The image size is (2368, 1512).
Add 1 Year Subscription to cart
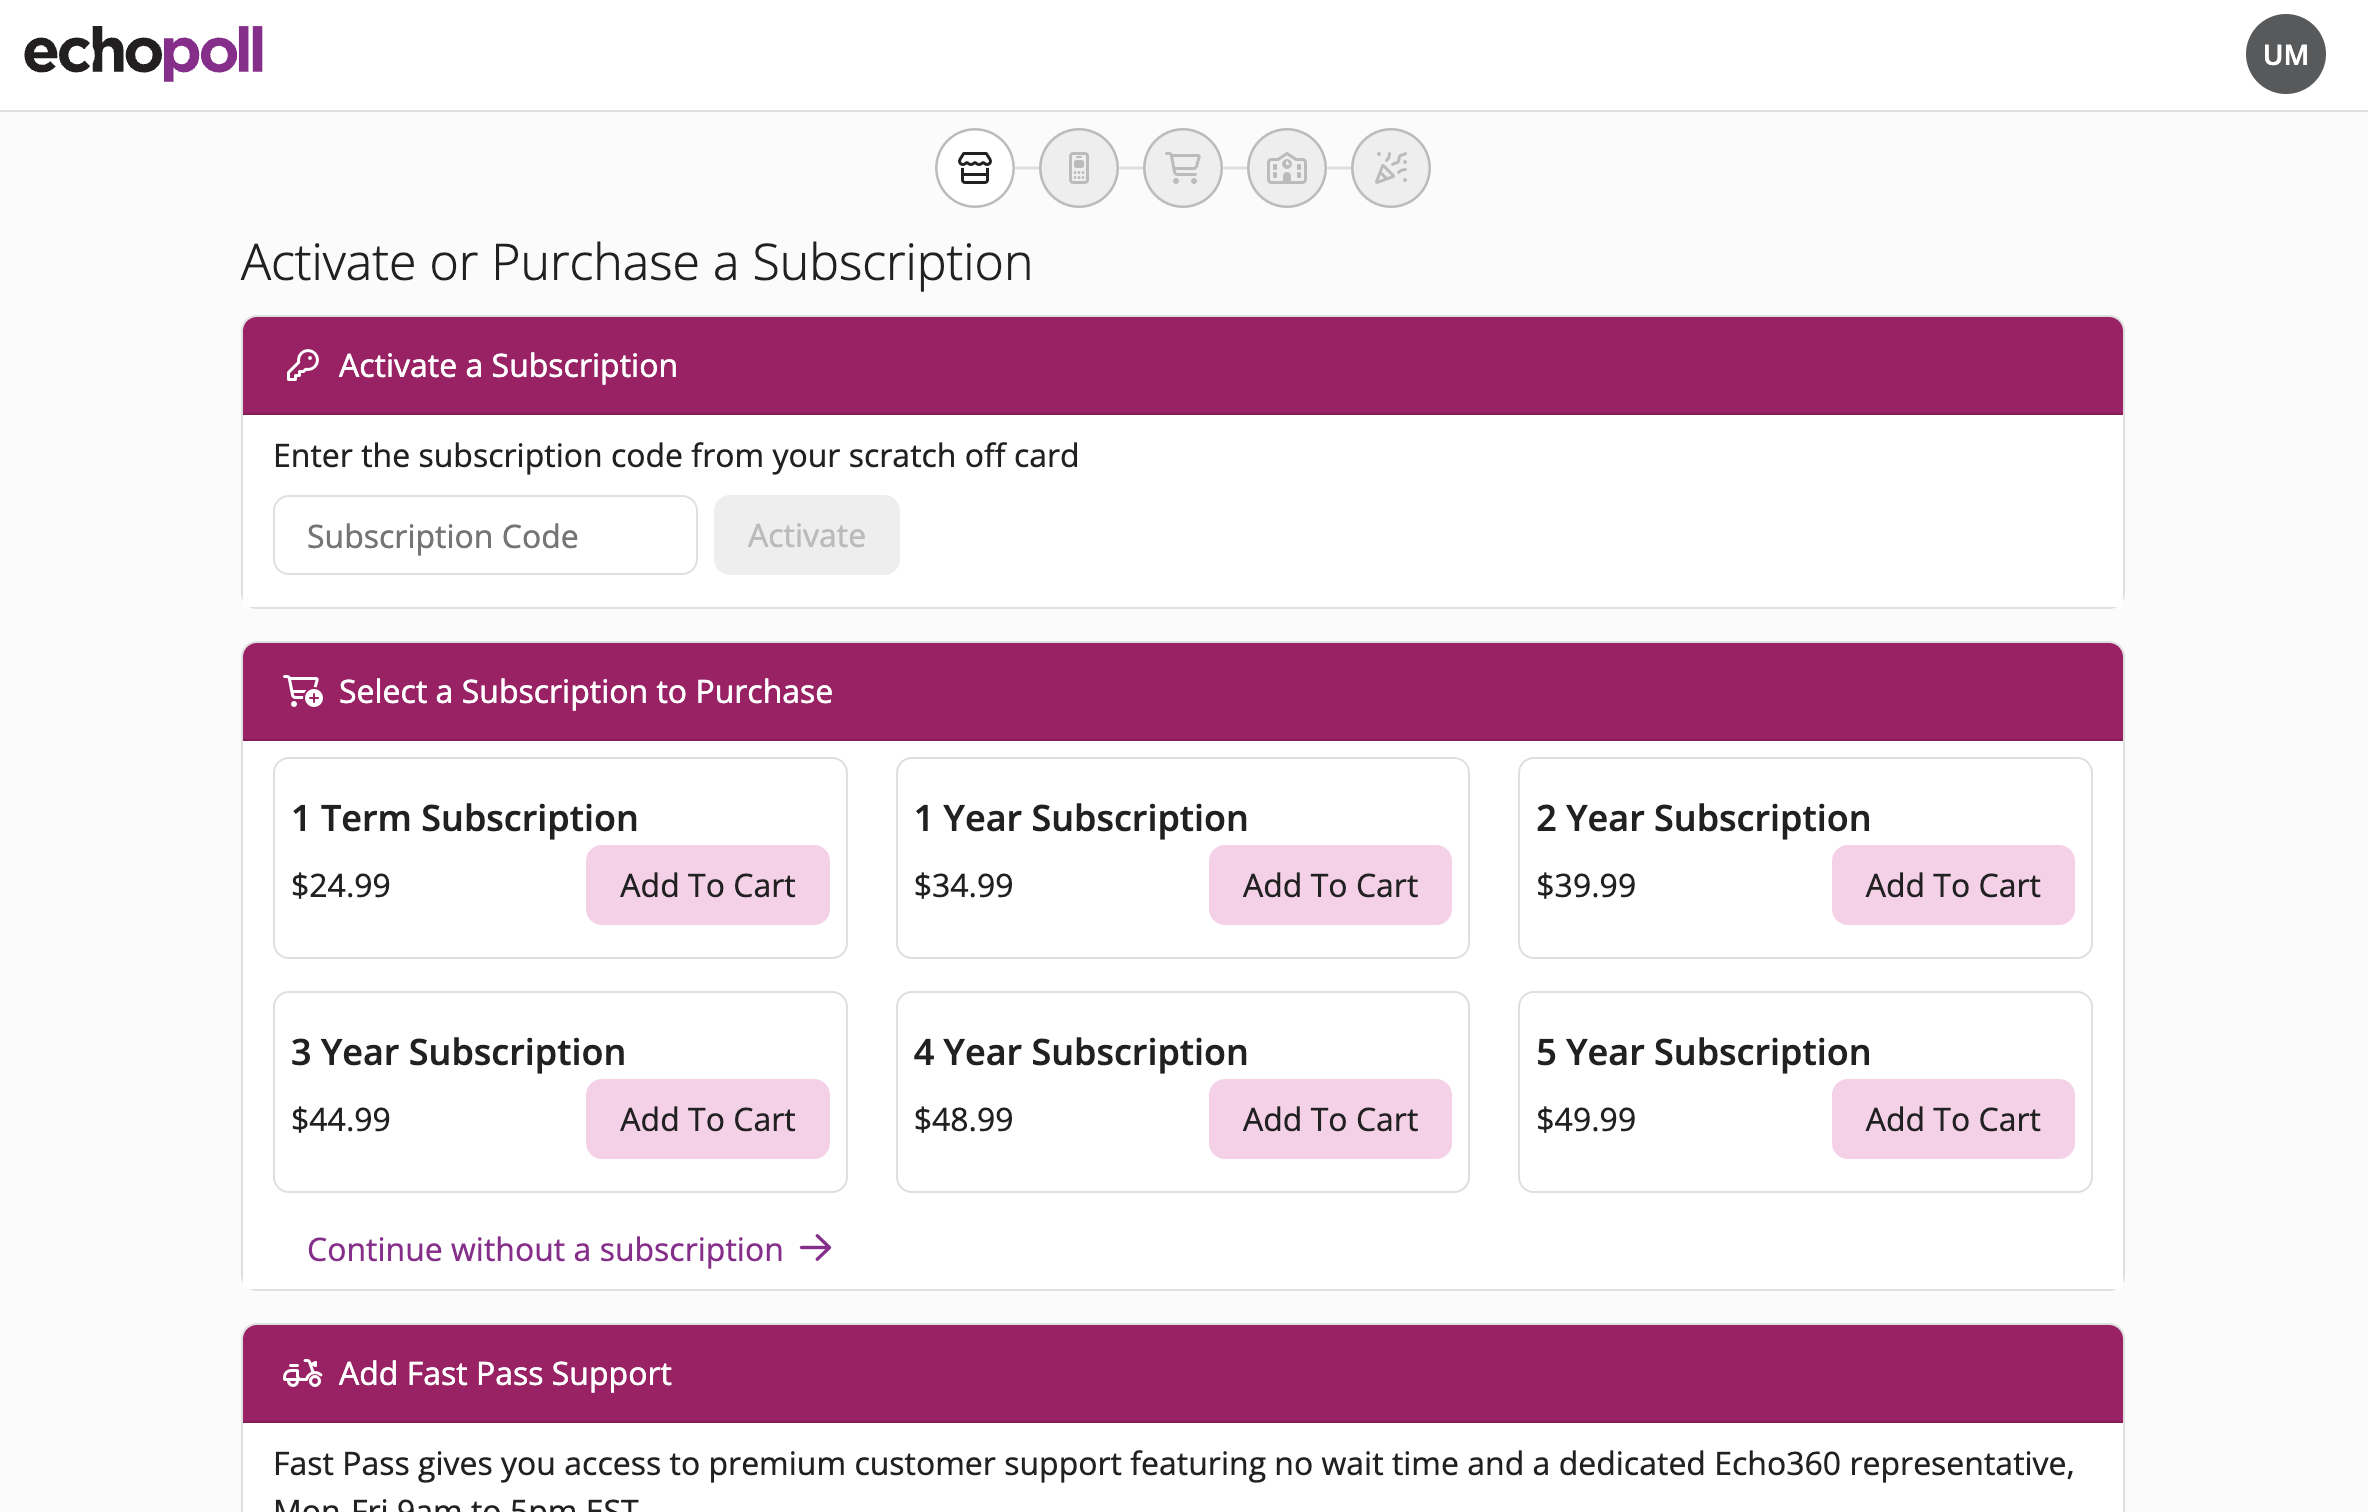[x=1329, y=885]
